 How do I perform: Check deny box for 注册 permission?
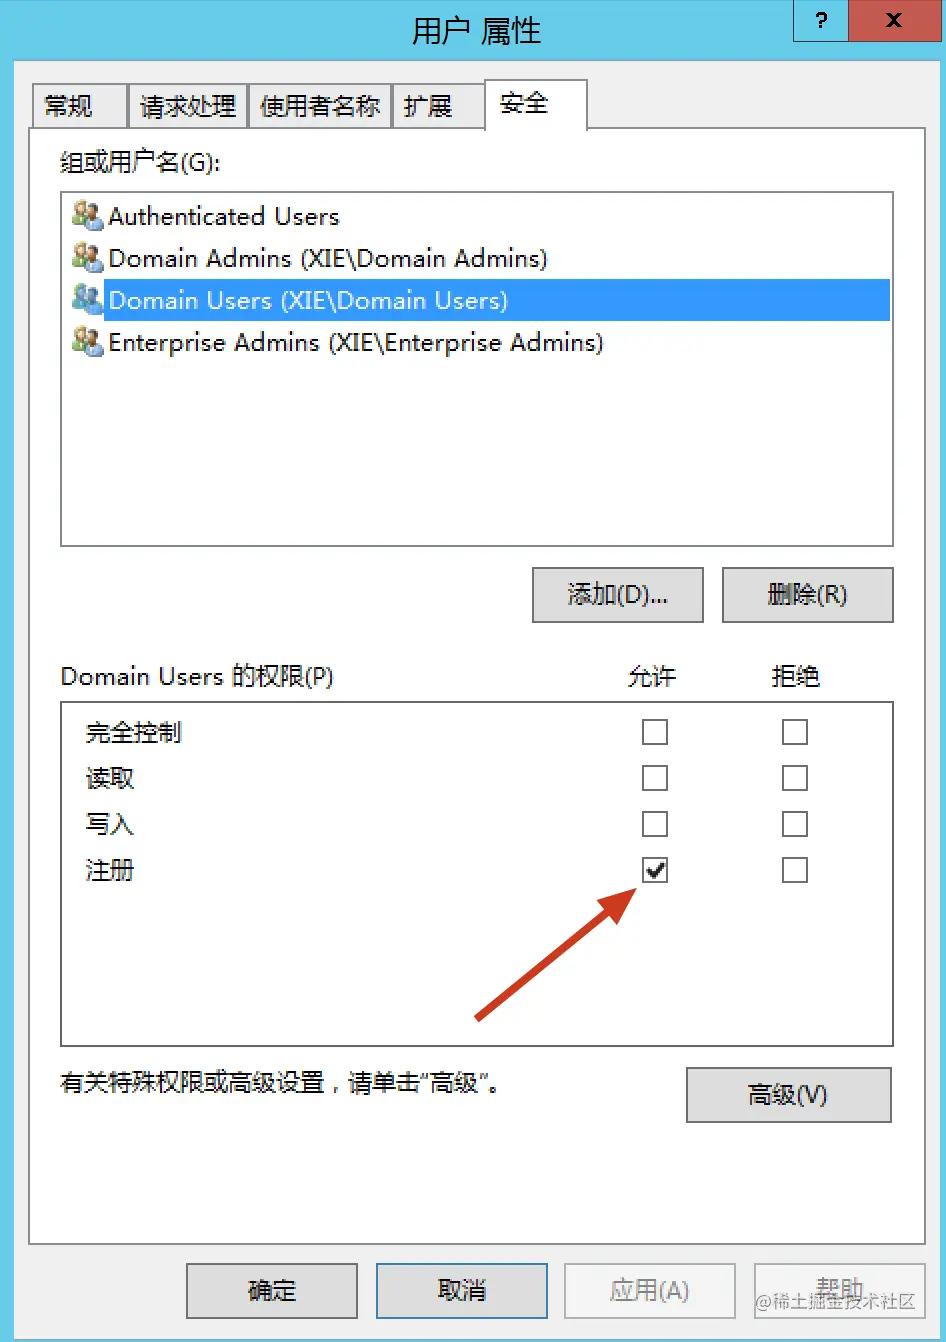(x=795, y=870)
